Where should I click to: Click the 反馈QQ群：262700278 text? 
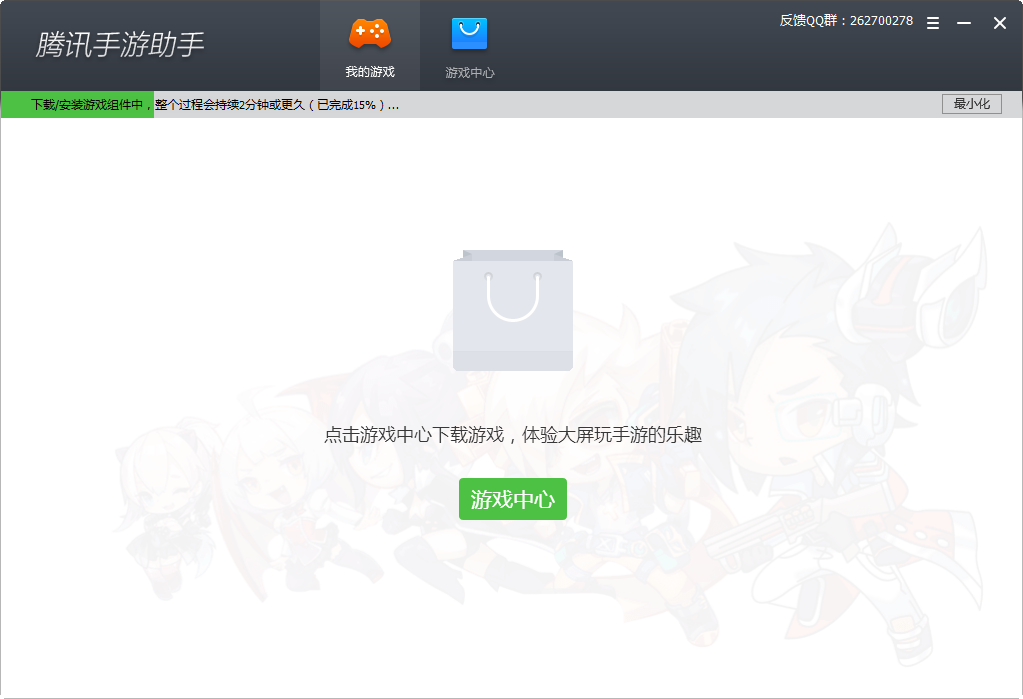tap(846, 21)
